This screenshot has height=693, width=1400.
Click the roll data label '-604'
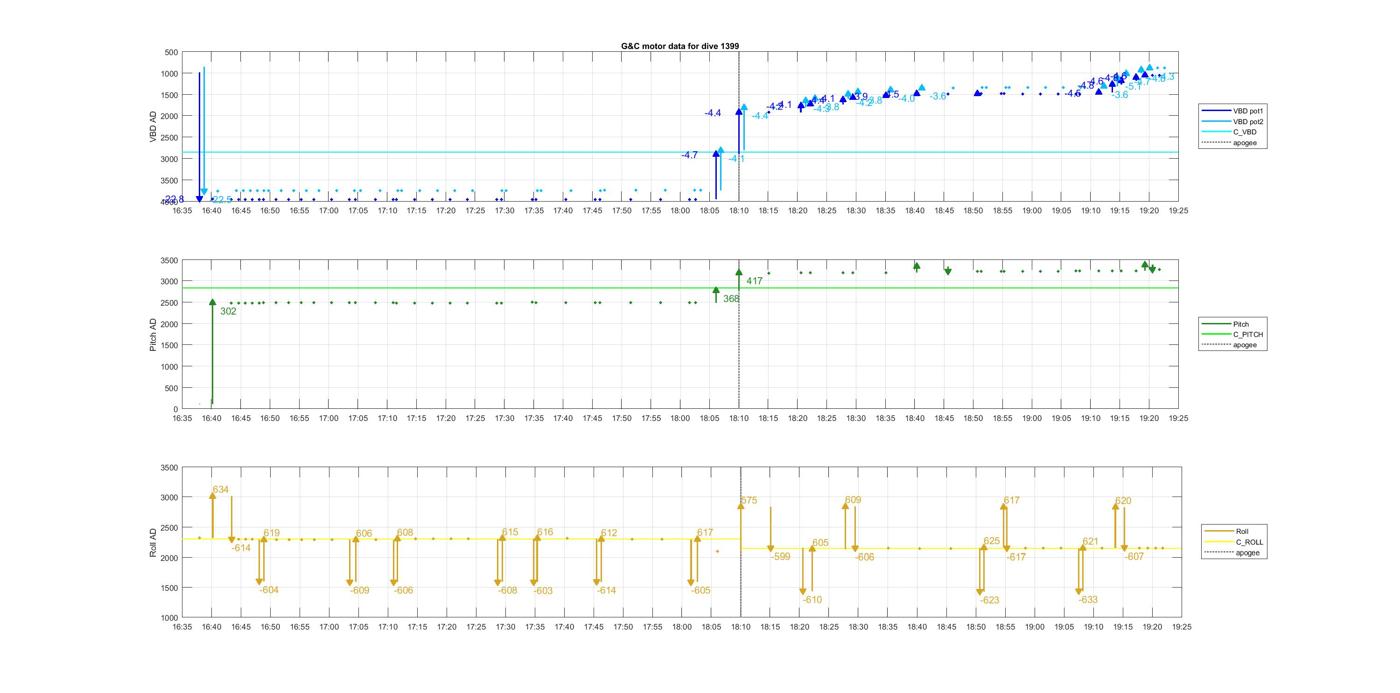[x=269, y=591]
